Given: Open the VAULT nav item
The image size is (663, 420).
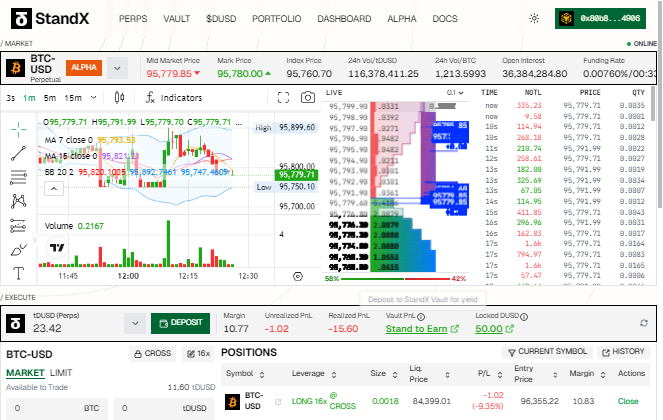Looking at the screenshot, I should point(176,19).
